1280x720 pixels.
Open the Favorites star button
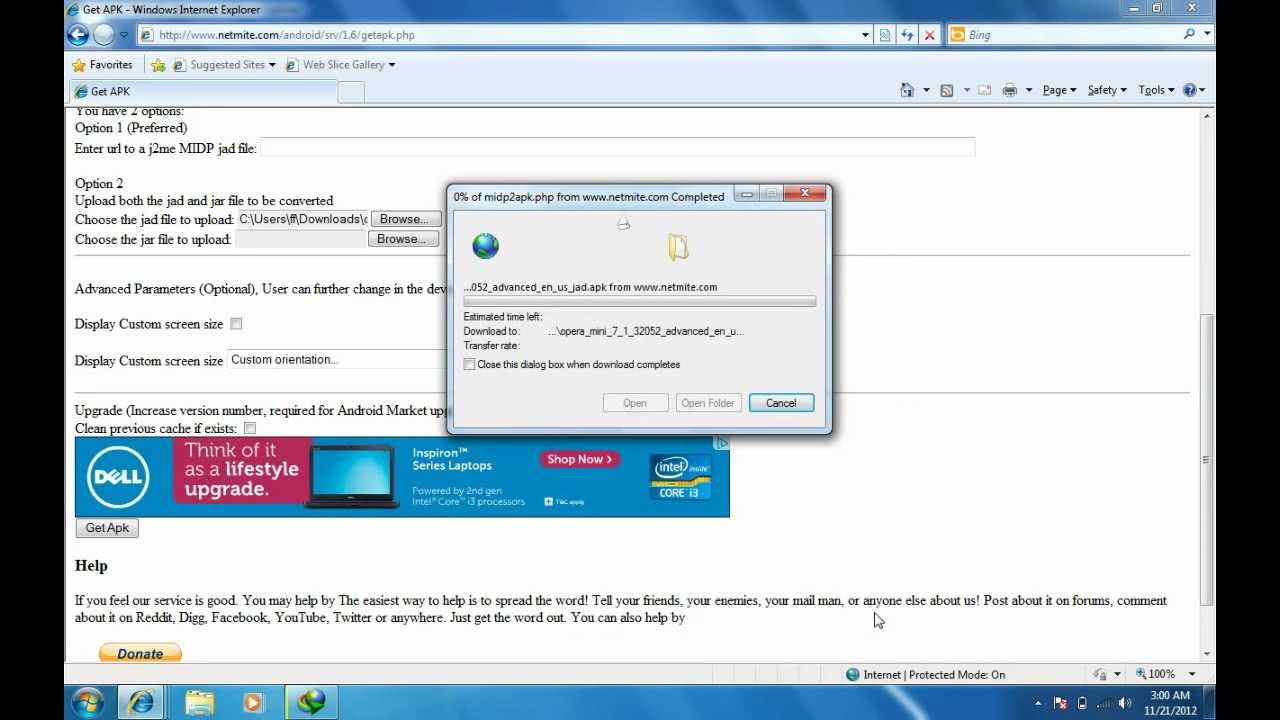[x=102, y=65]
